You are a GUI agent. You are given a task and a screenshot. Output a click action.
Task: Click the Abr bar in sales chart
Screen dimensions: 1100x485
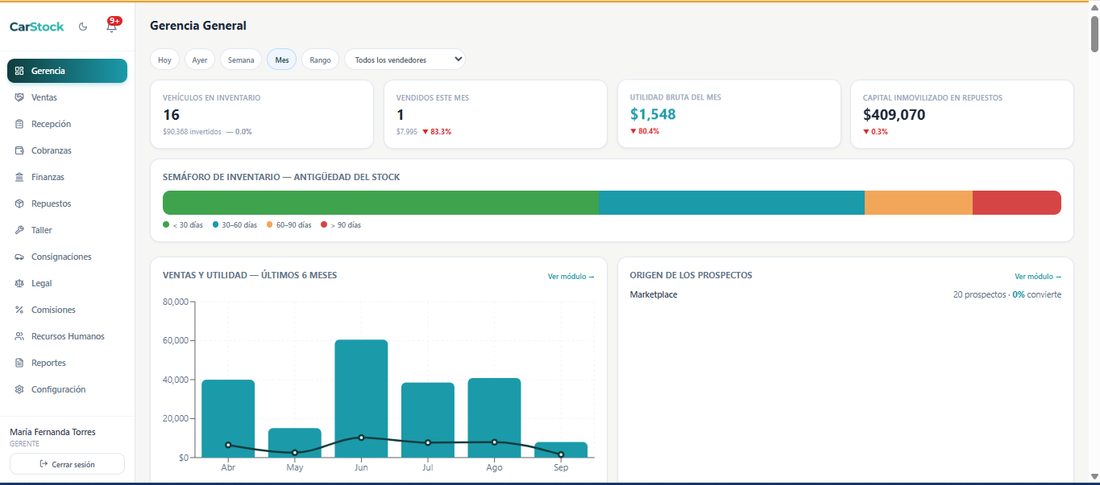tap(228, 418)
